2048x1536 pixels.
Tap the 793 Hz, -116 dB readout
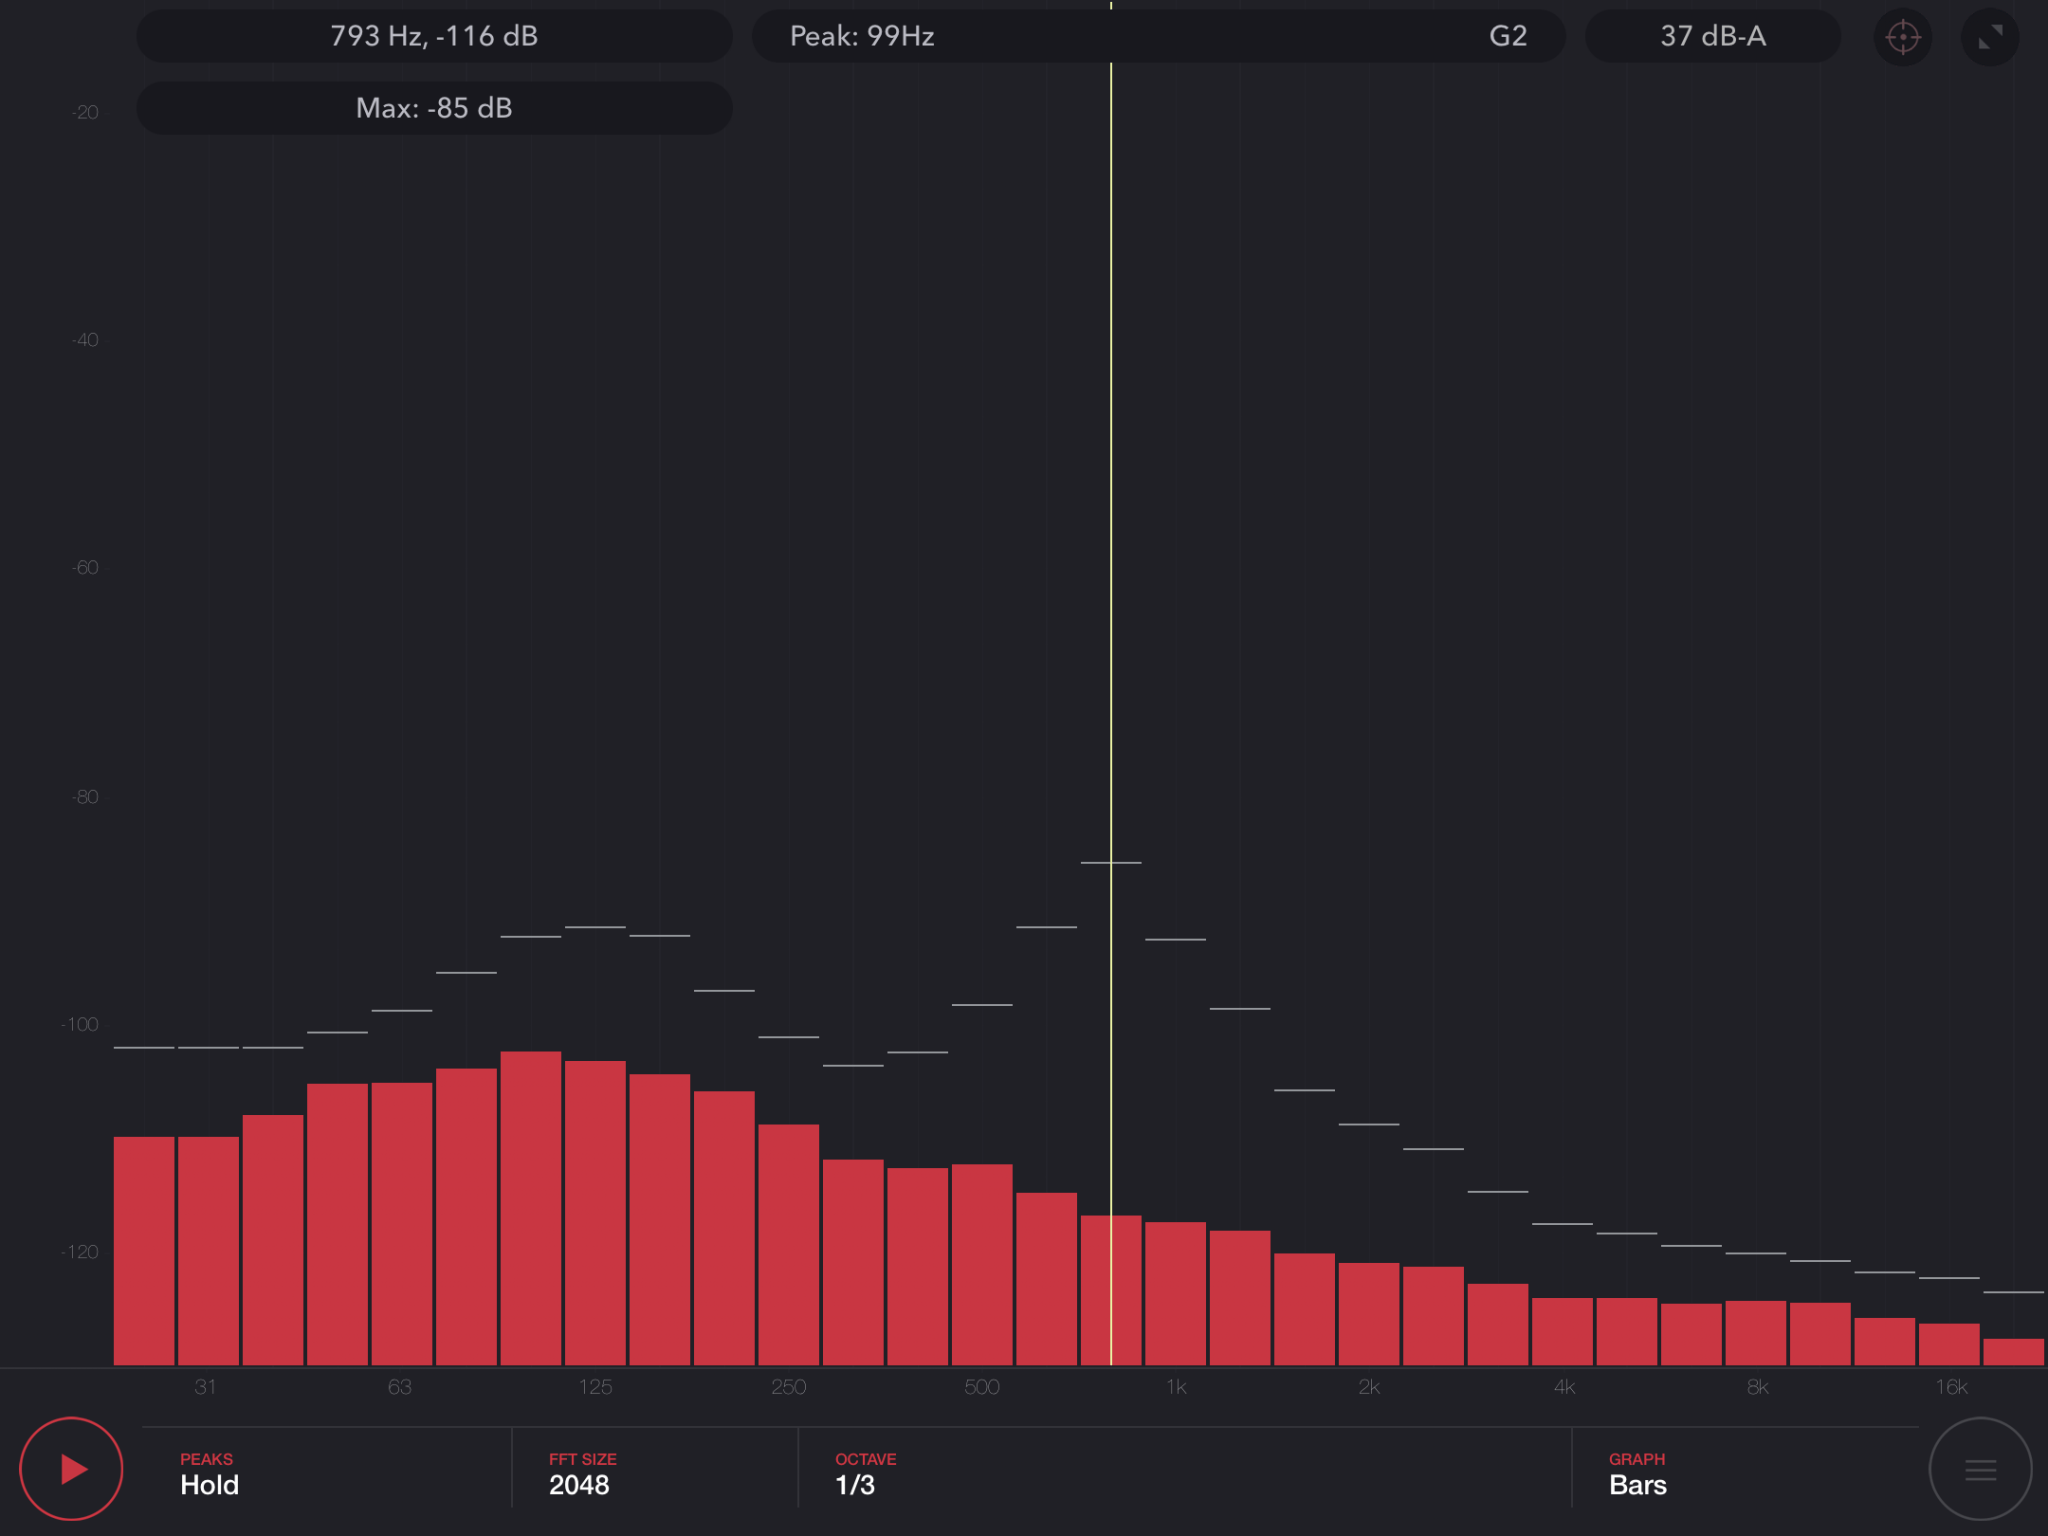[434, 36]
